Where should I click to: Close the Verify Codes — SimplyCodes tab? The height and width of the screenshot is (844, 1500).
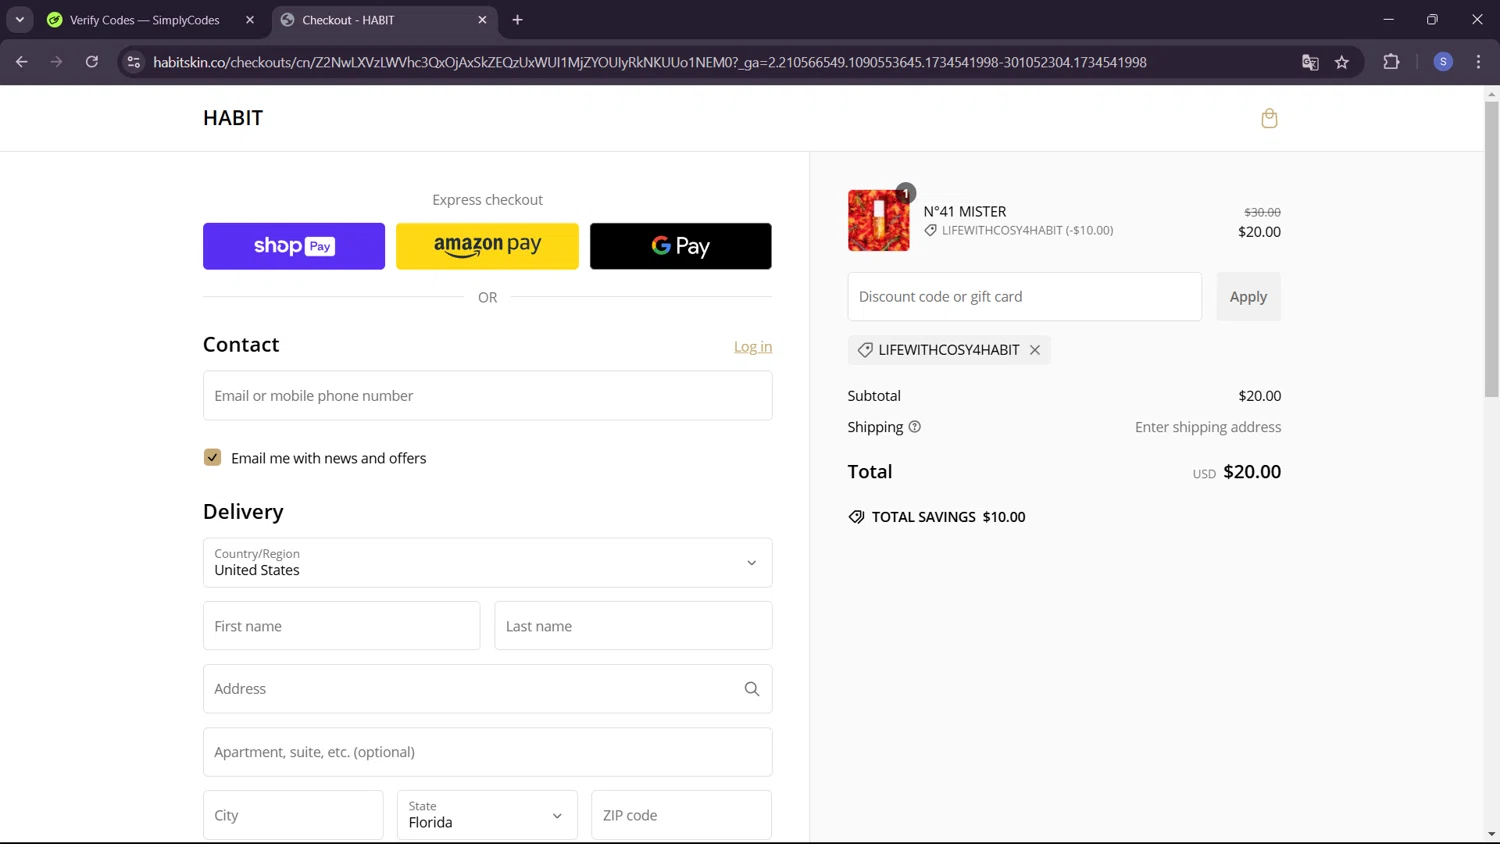click(x=250, y=20)
